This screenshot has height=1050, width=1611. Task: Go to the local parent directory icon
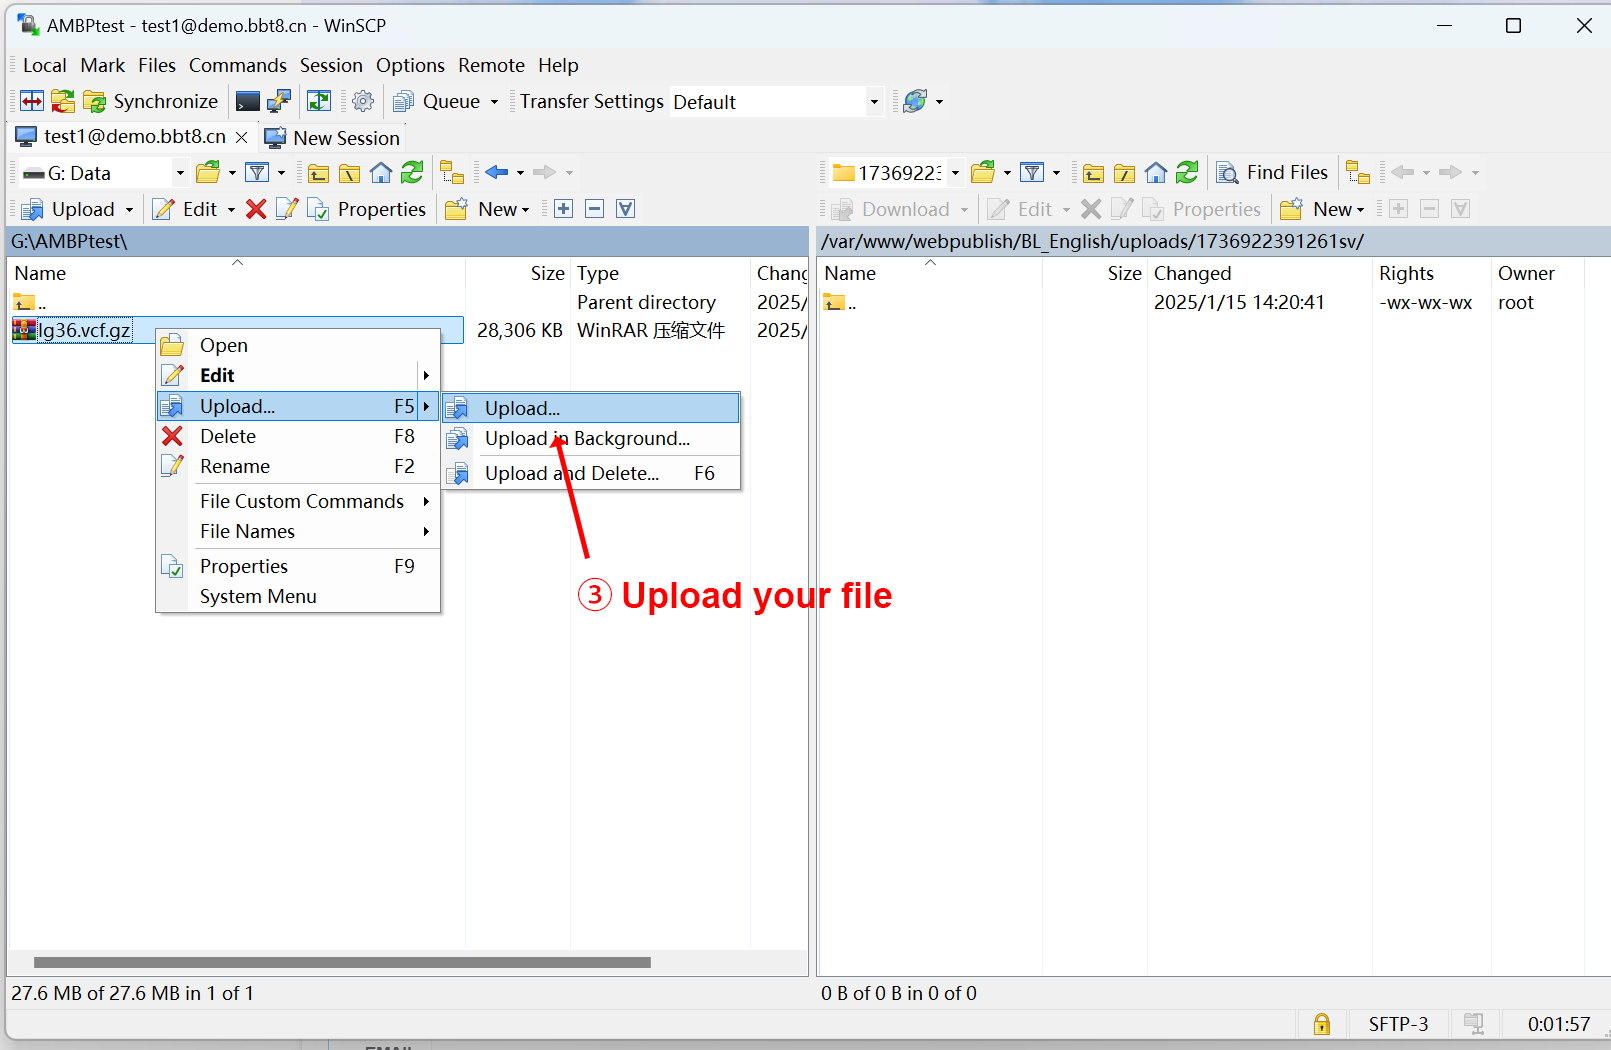(318, 173)
